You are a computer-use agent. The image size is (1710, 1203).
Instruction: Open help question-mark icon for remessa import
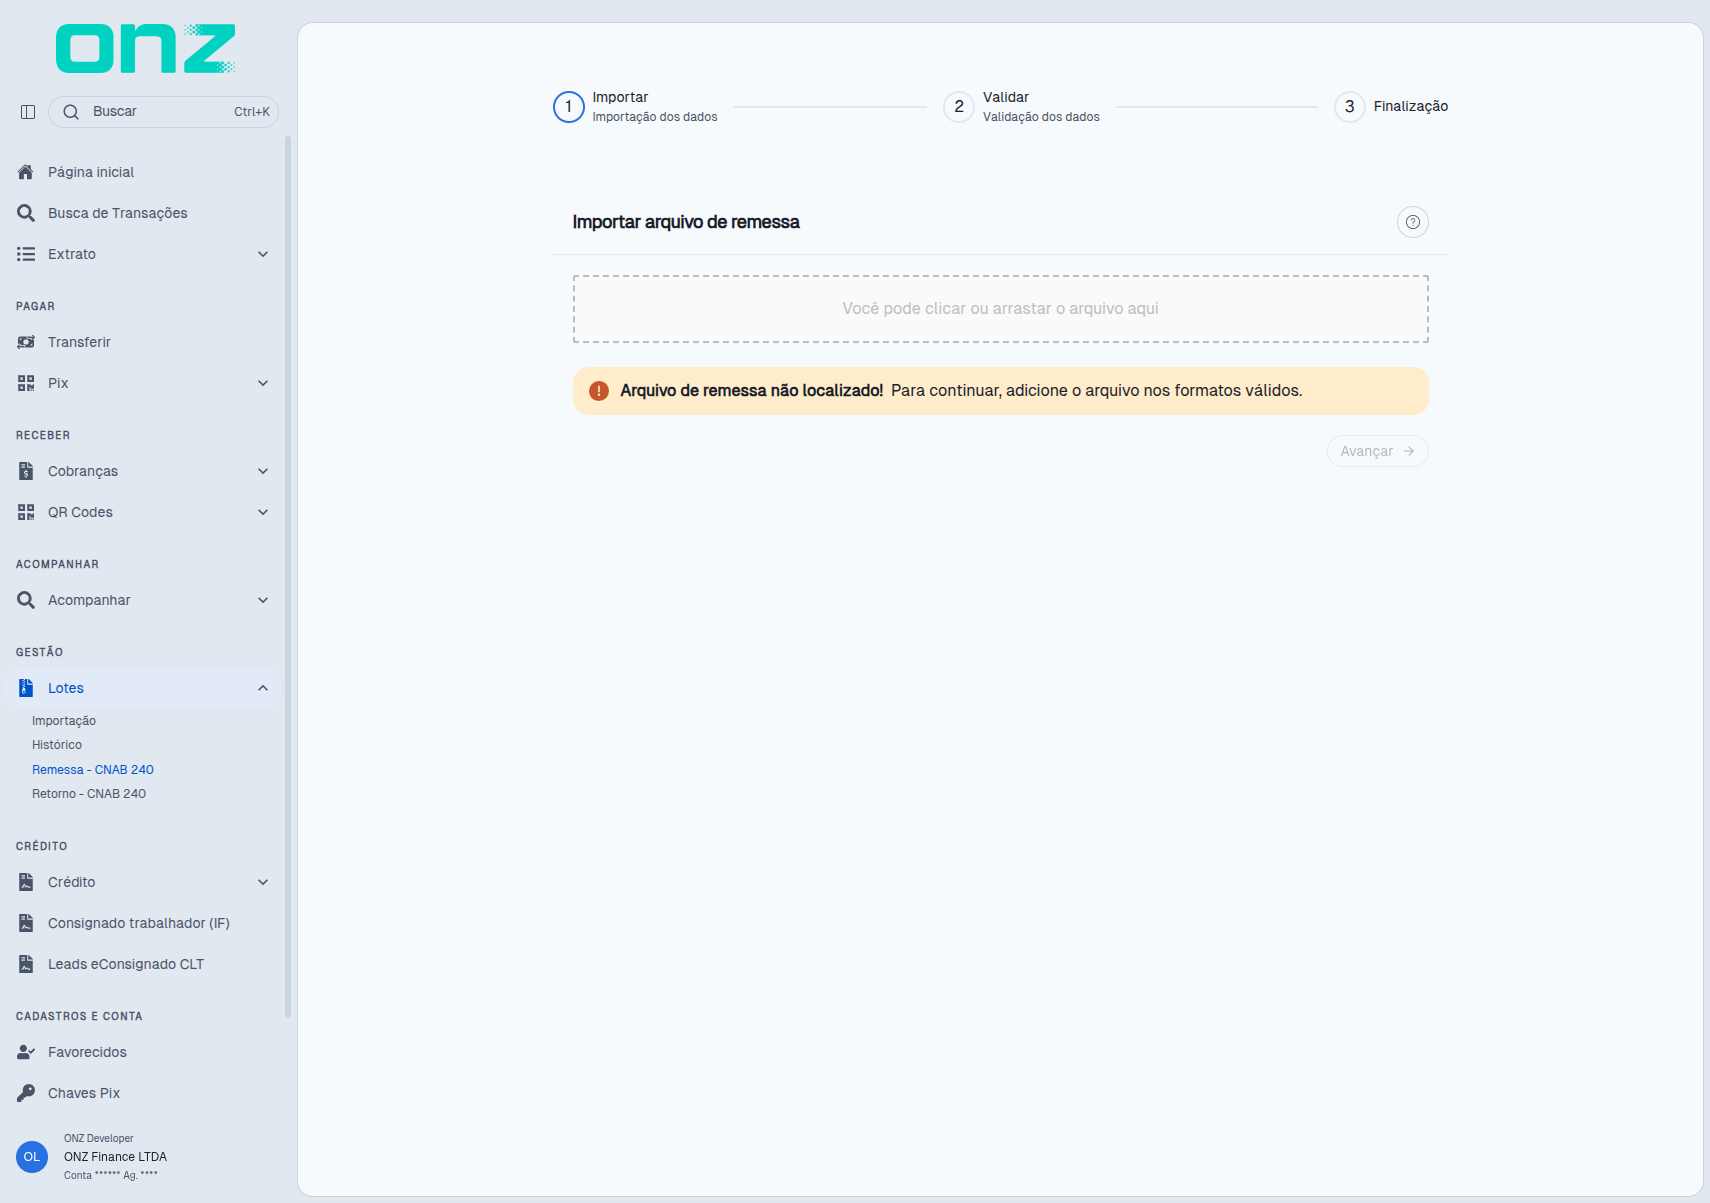coord(1412,222)
